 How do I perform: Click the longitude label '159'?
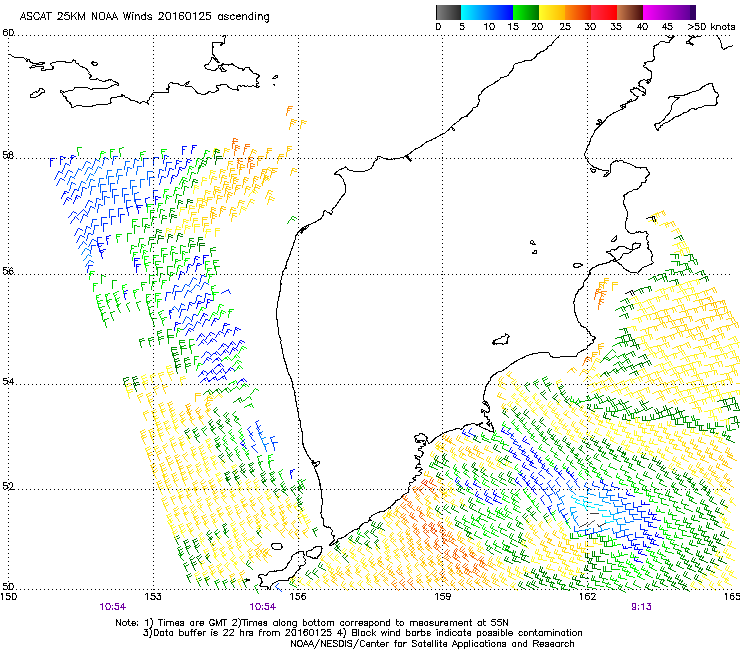(442, 597)
